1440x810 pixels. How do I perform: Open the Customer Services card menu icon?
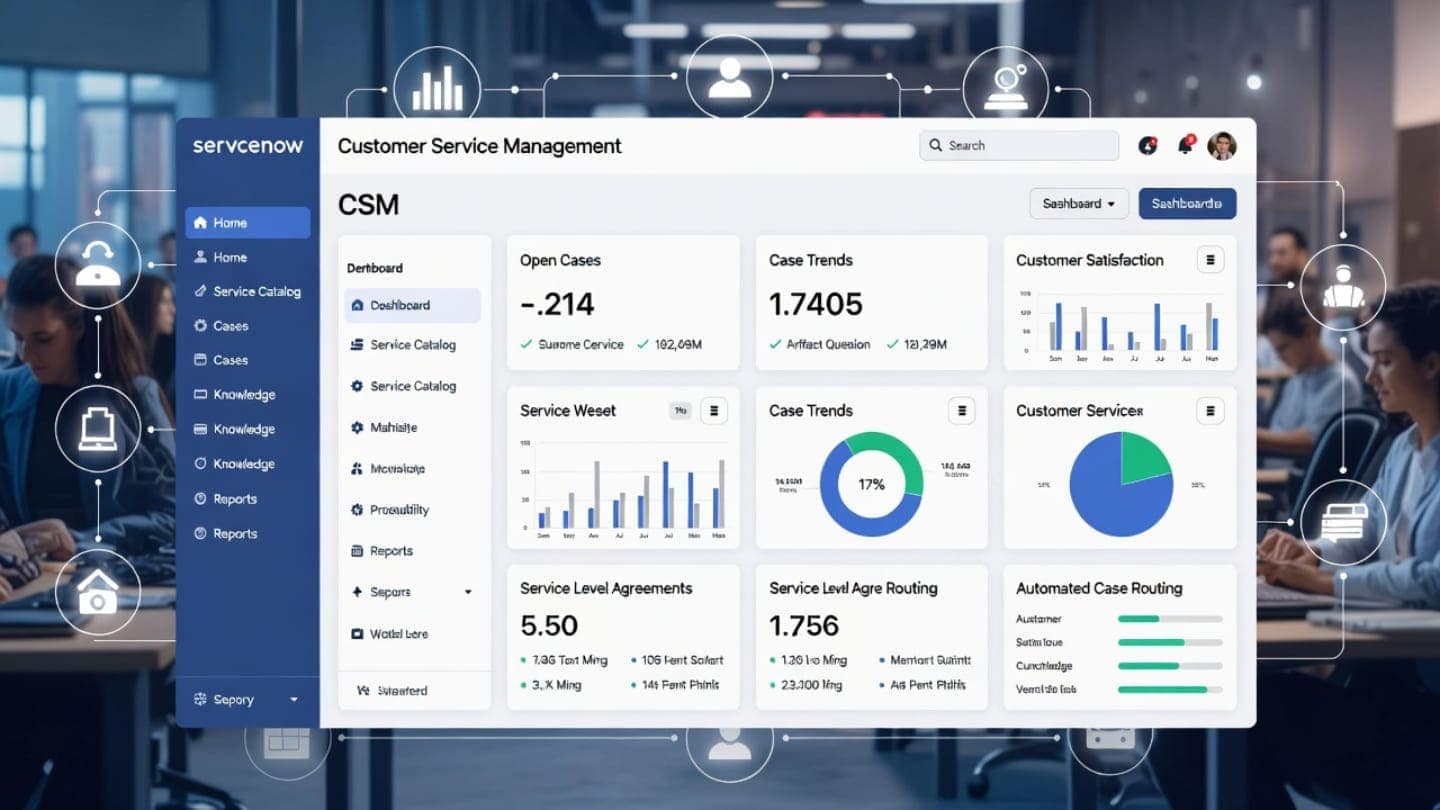coord(1210,410)
